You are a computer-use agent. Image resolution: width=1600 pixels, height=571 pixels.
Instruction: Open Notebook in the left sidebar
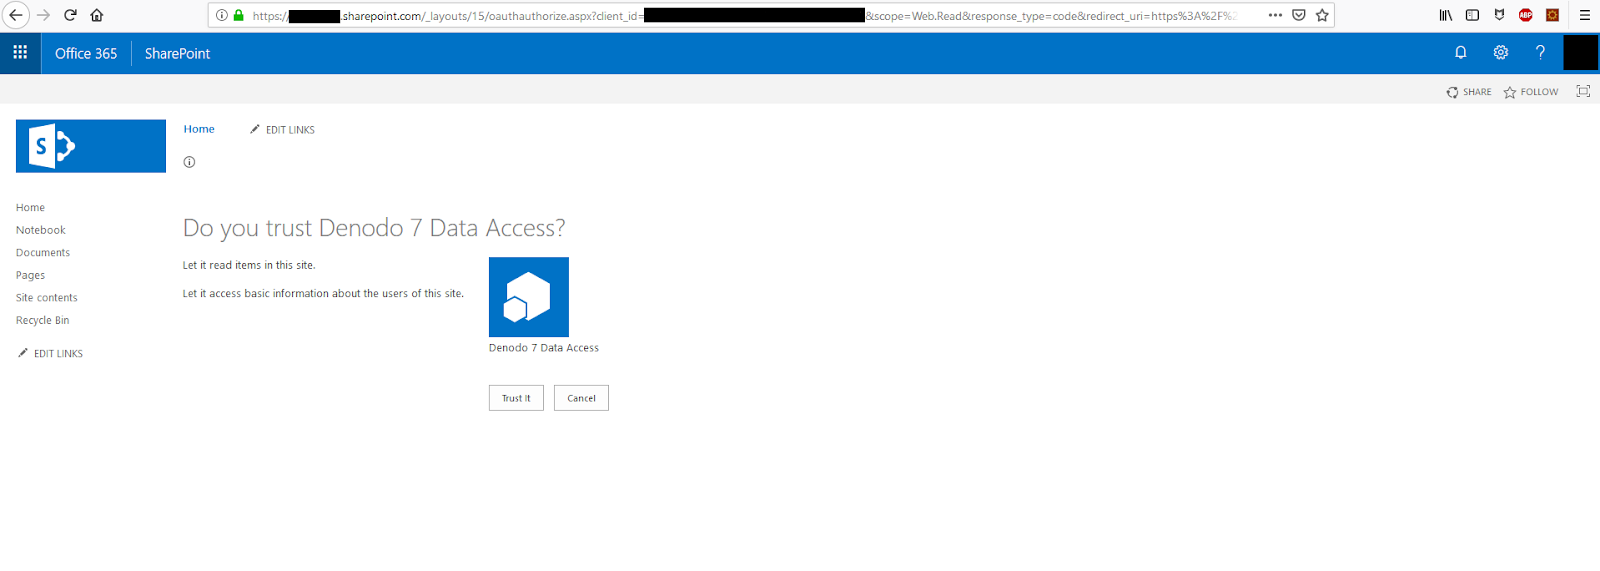41,230
